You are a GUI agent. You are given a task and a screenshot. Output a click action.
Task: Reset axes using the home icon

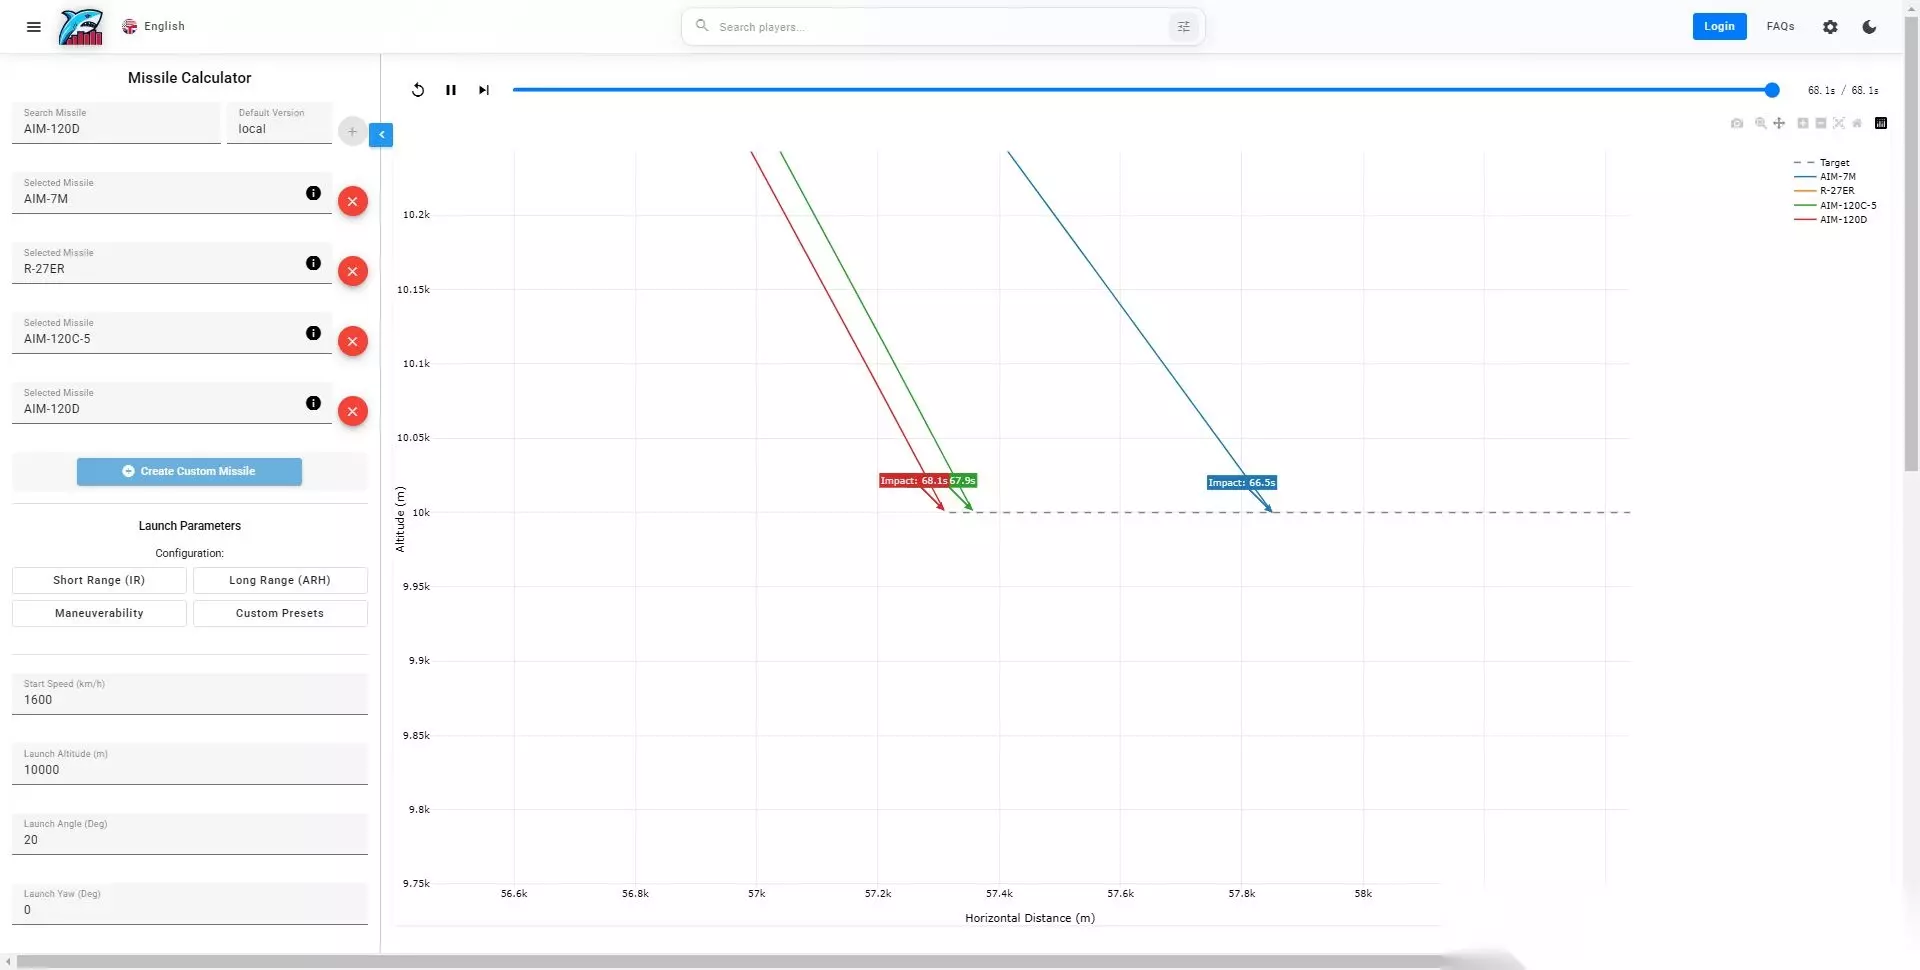tap(1857, 123)
